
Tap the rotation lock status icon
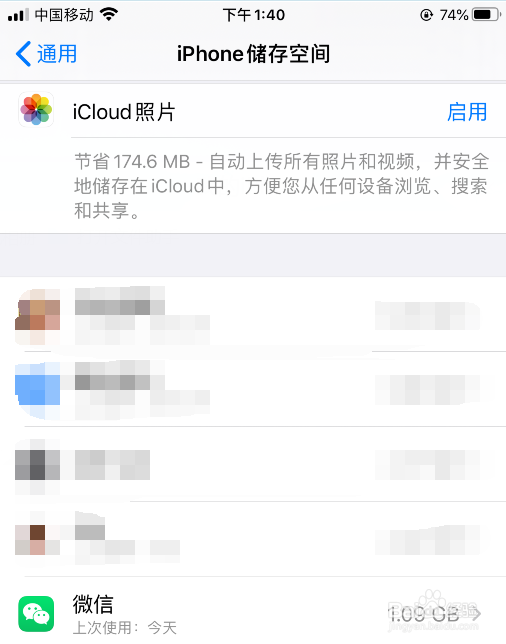click(x=426, y=15)
